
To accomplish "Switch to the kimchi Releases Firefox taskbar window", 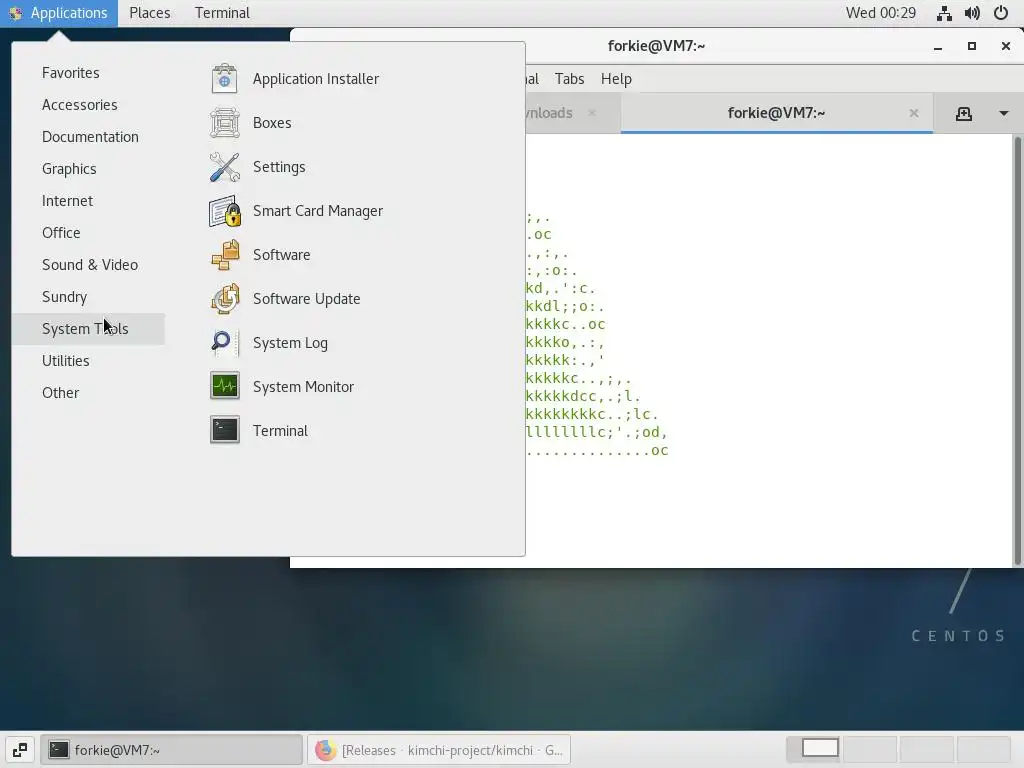I will click(439, 750).
